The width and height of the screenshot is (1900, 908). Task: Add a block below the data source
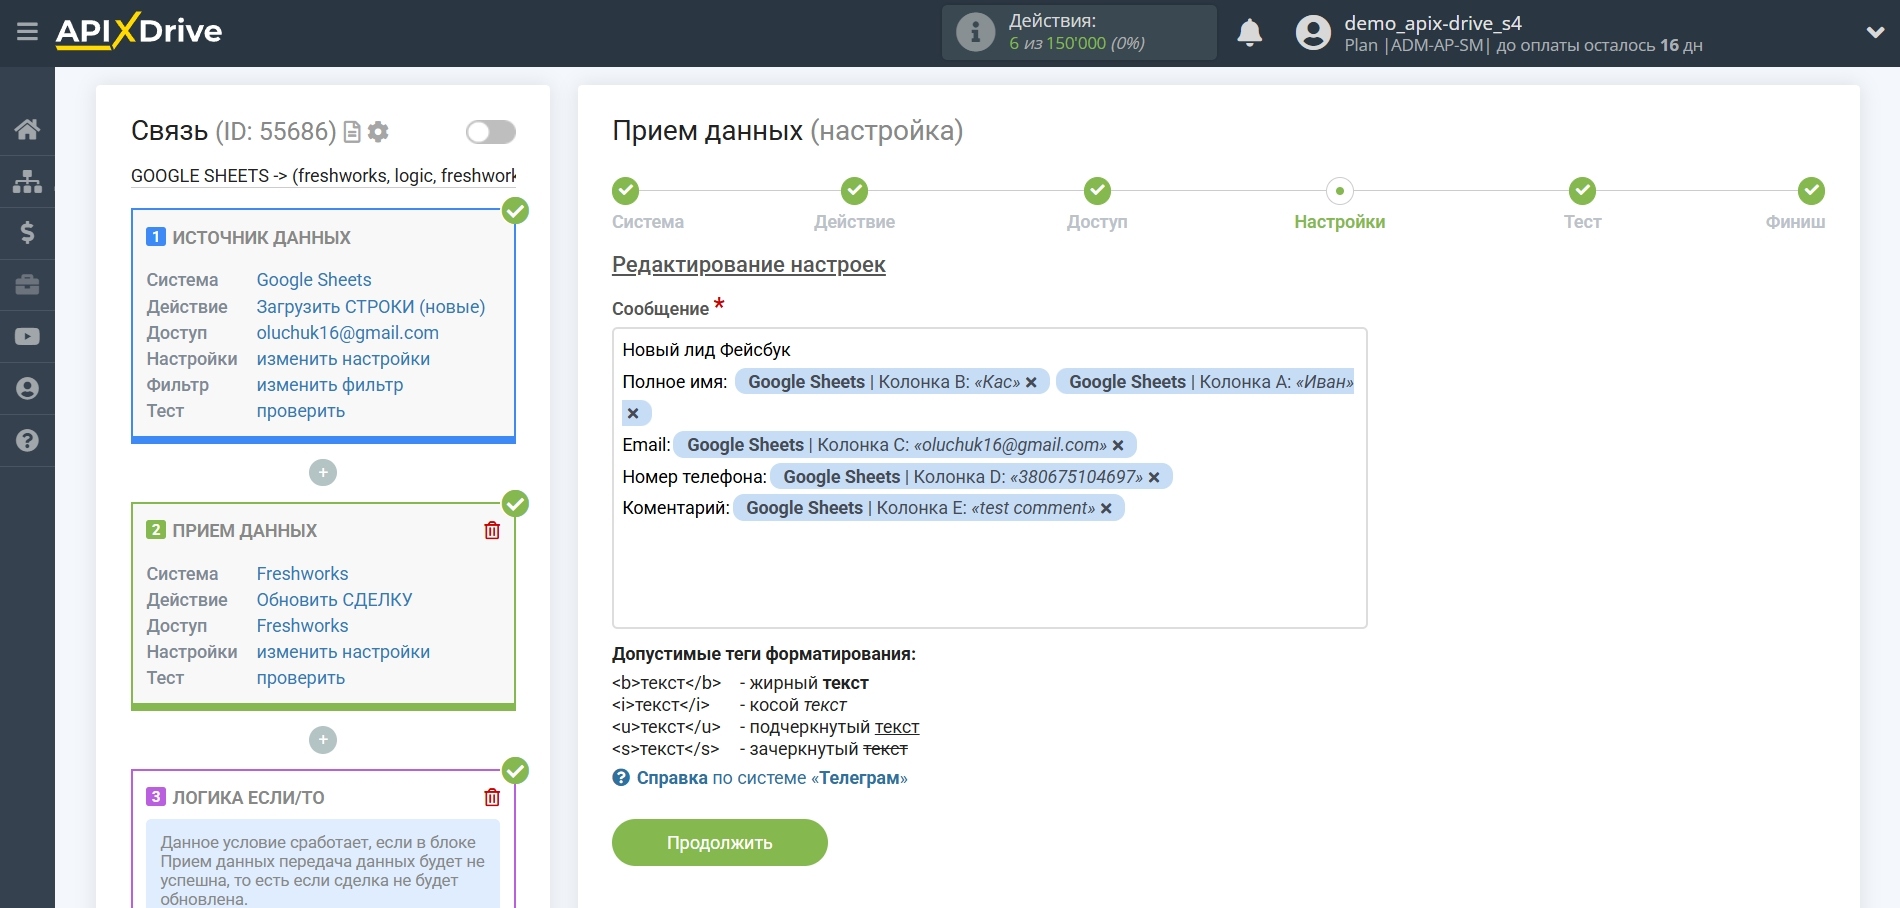(x=323, y=473)
